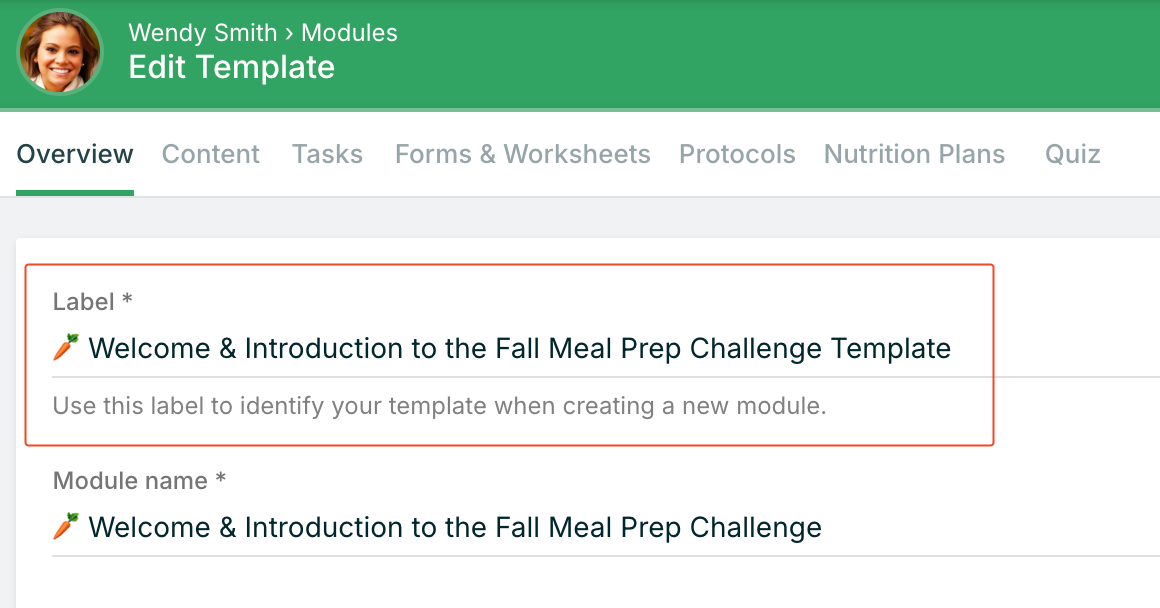The width and height of the screenshot is (1160, 608).
Task: View the Nutrition Plans tab
Action: (x=914, y=154)
